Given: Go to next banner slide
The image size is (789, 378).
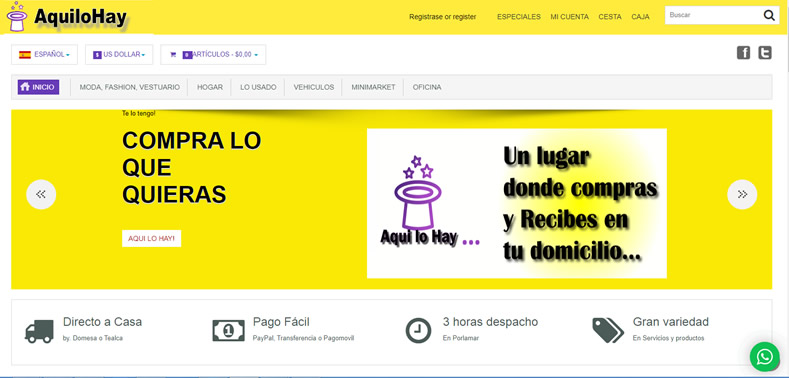Looking at the screenshot, I should pyautogui.click(x=742, y=194).
